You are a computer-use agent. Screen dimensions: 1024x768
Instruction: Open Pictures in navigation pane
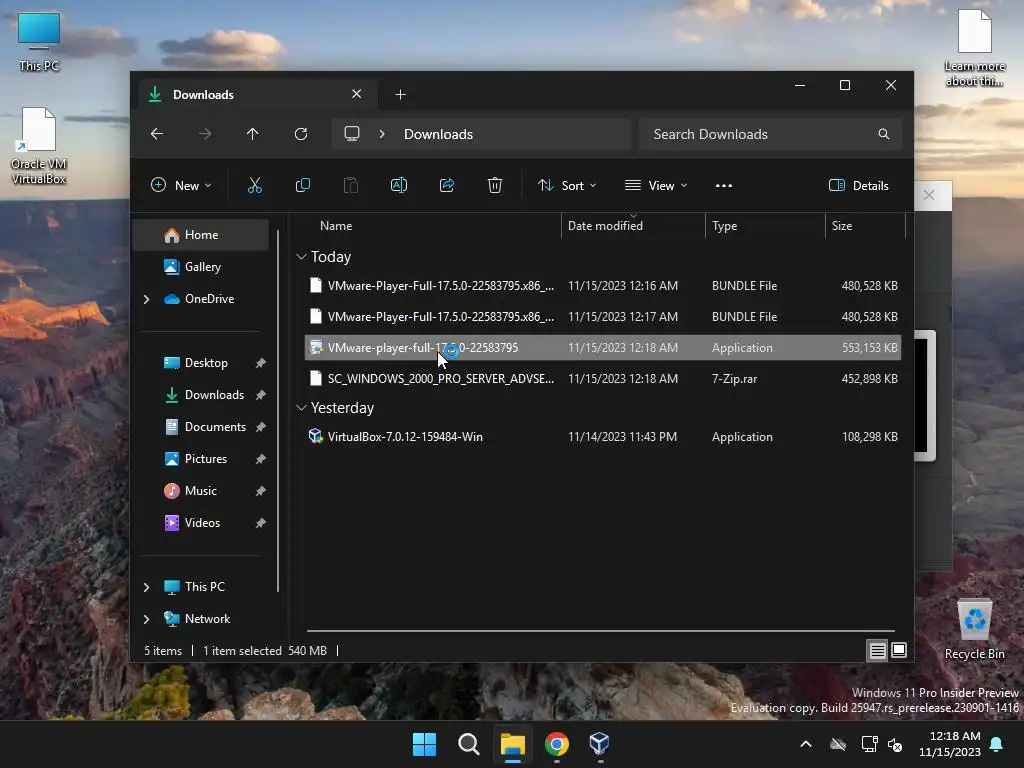[206, 458]
